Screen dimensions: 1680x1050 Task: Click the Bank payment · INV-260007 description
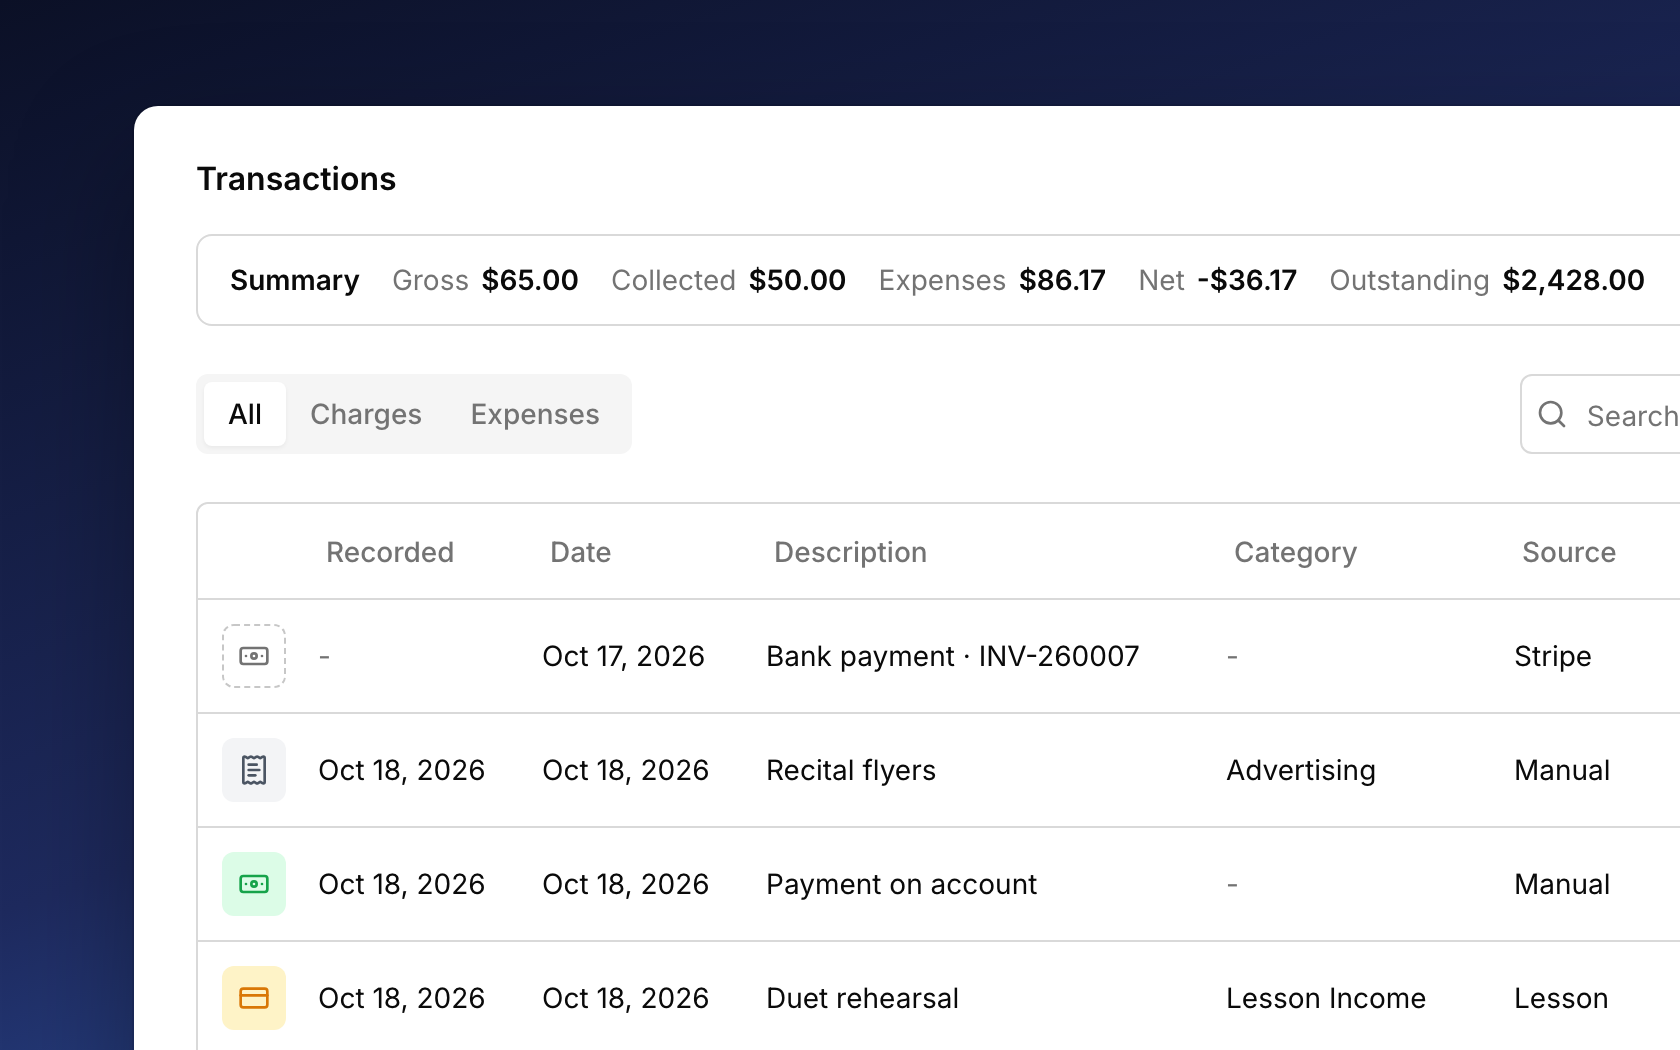[x=953, y=656]
